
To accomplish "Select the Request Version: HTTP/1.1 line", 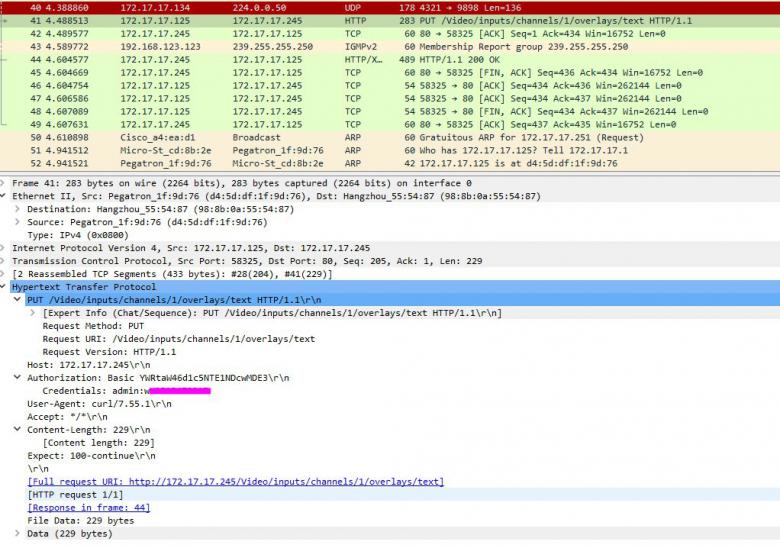I will (x=109, y=352).
